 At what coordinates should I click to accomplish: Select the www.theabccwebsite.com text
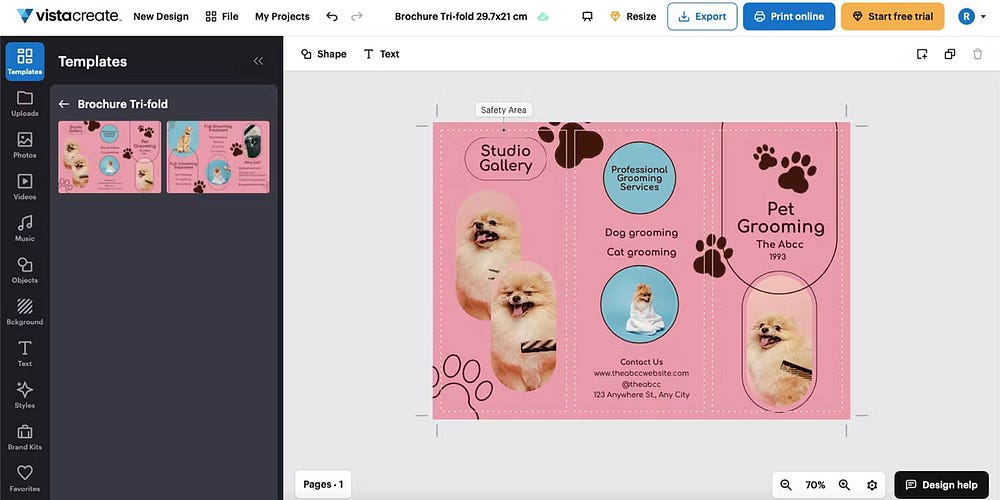641,373
